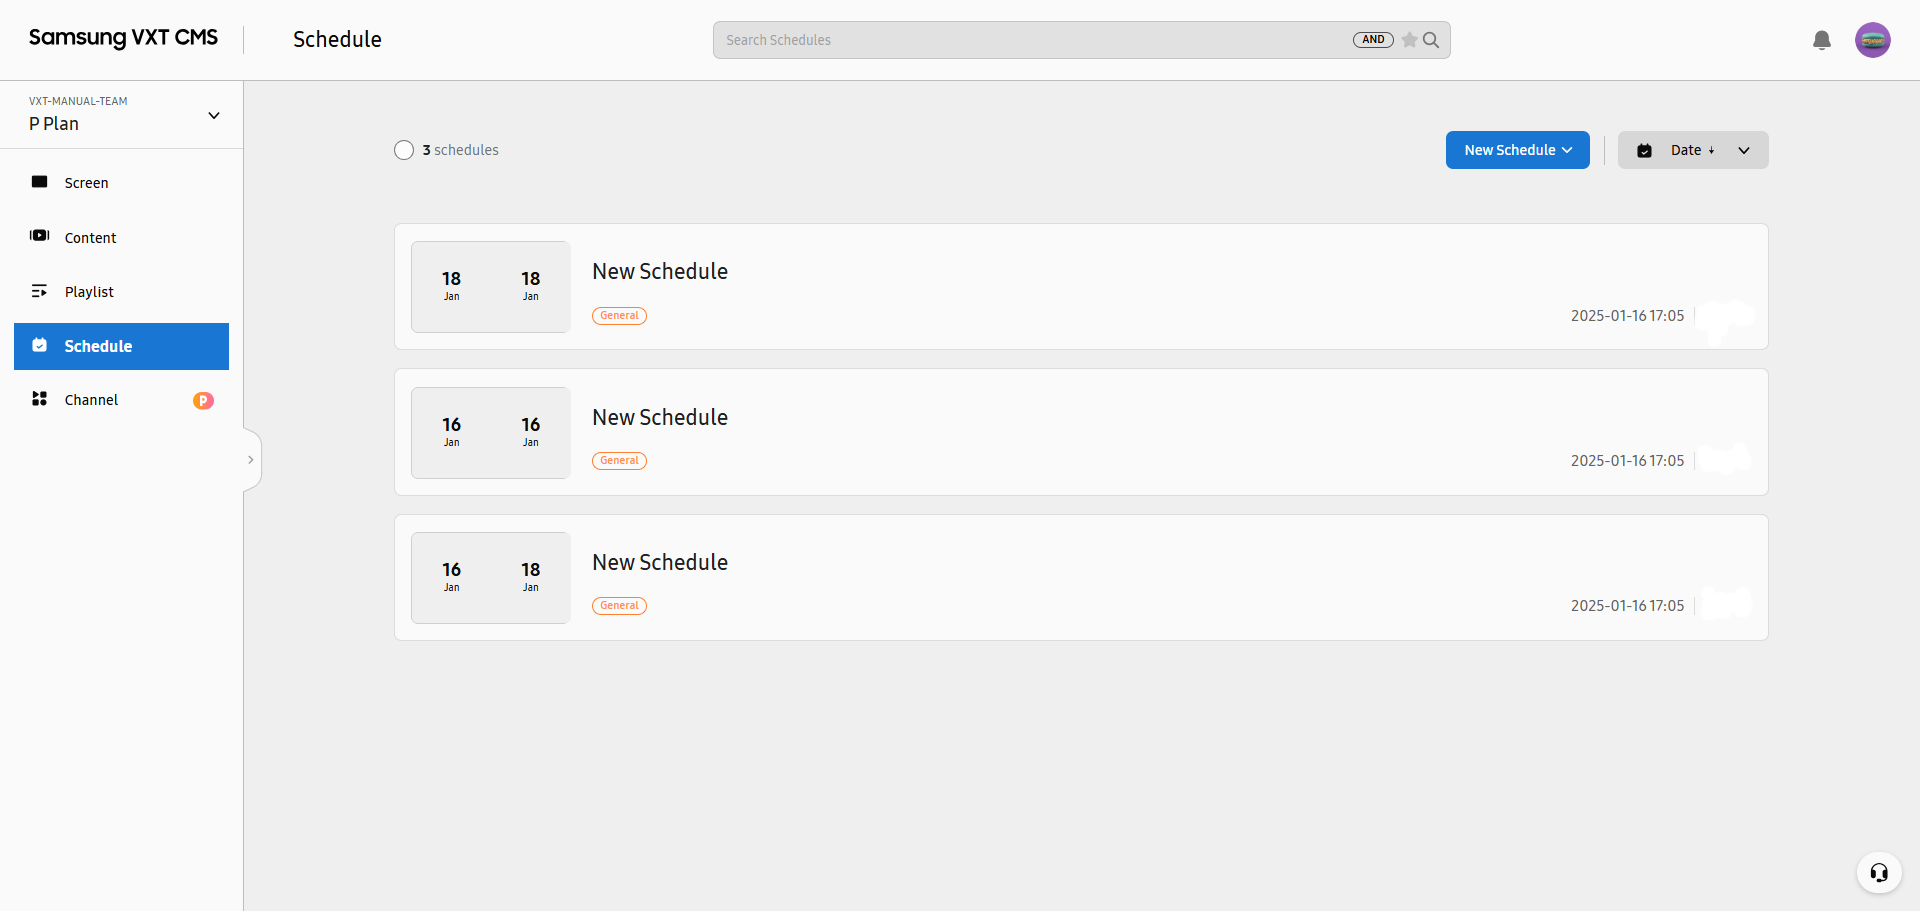1920x911 pixels.
Task: Select the Schedule menu item
Action: (121, 346)
